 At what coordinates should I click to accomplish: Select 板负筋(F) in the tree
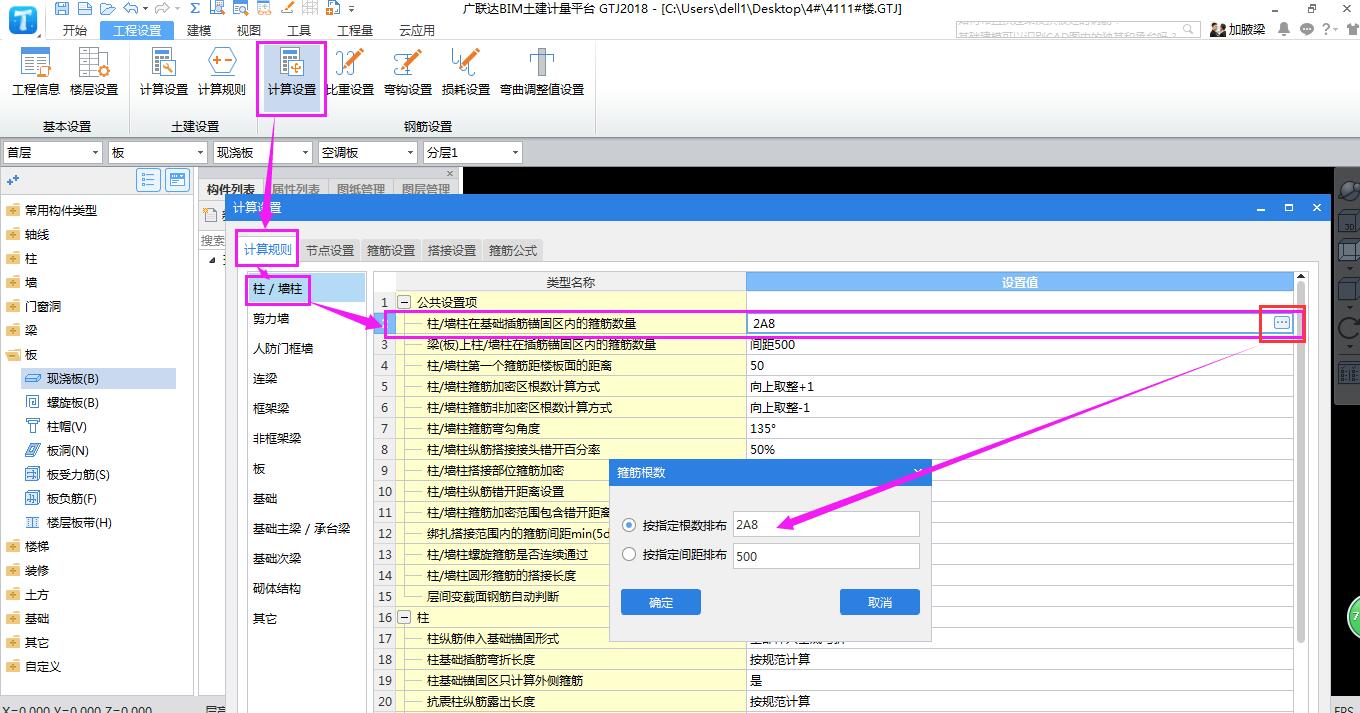coord(72,499)
